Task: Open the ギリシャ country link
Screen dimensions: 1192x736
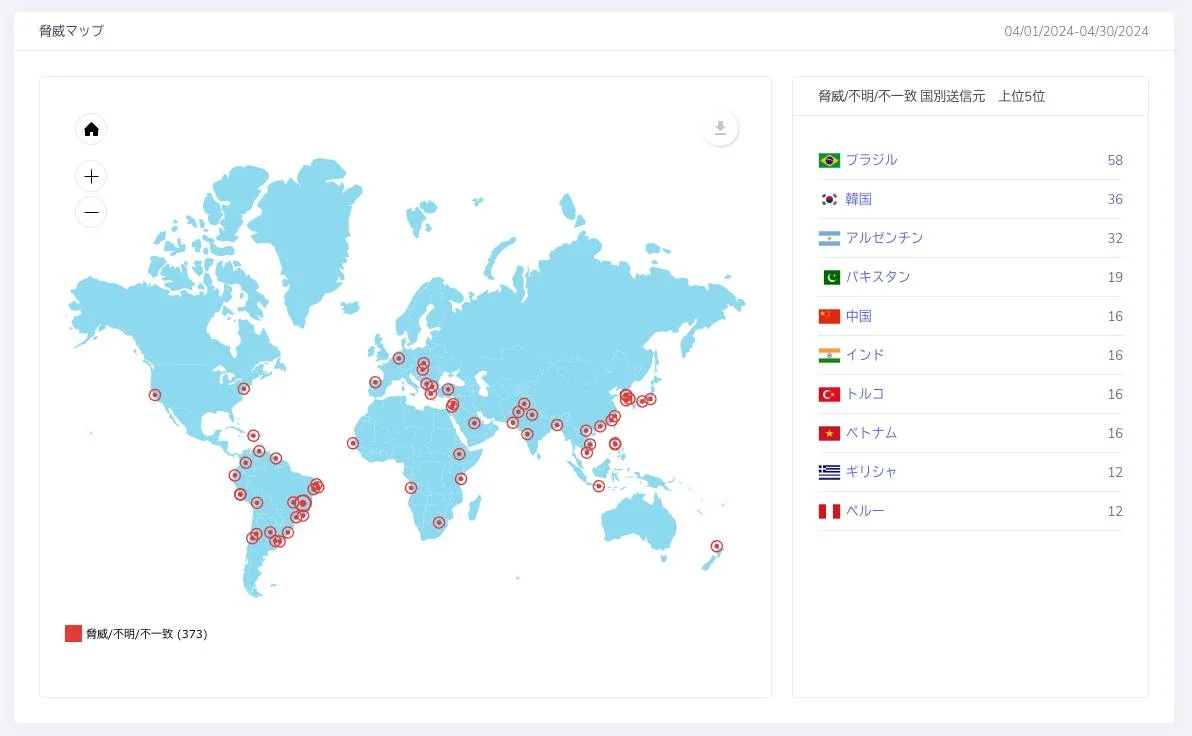Action: pos(871,472)
